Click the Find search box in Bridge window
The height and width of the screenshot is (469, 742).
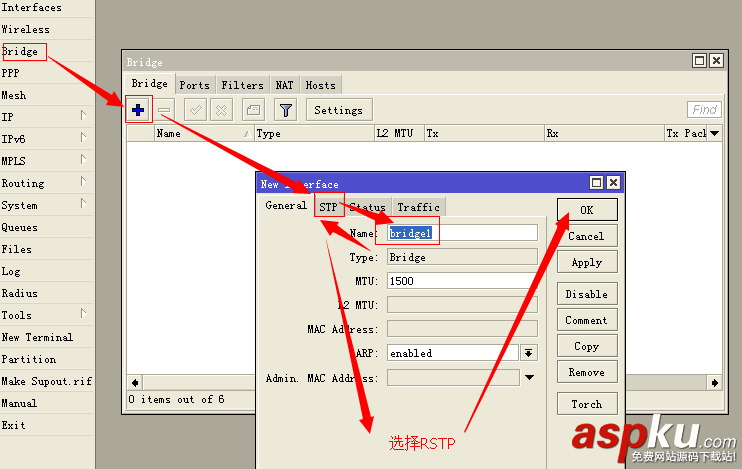pyautogui.click(x=704, y=110)
